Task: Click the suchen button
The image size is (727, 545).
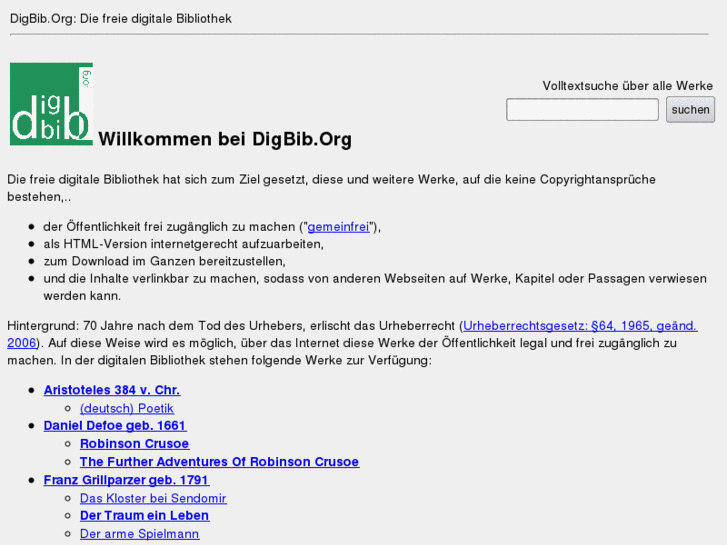Action: [x=690, y=110]
